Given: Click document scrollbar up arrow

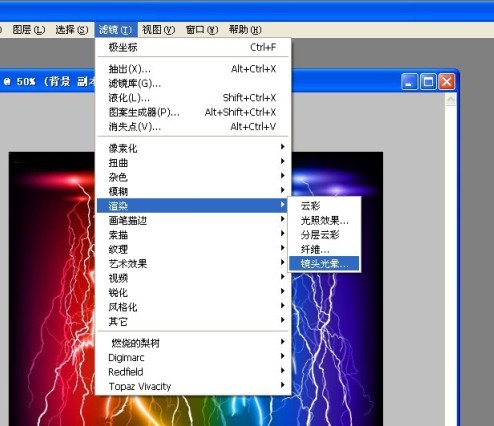Looking at the screenshot, I should coord(451,100).
